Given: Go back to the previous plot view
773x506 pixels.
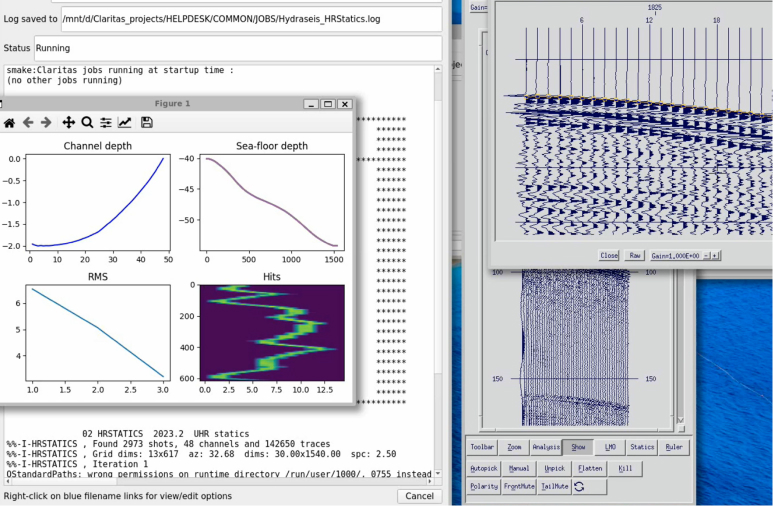Looking at the screenshot, I should click(28, 123).
